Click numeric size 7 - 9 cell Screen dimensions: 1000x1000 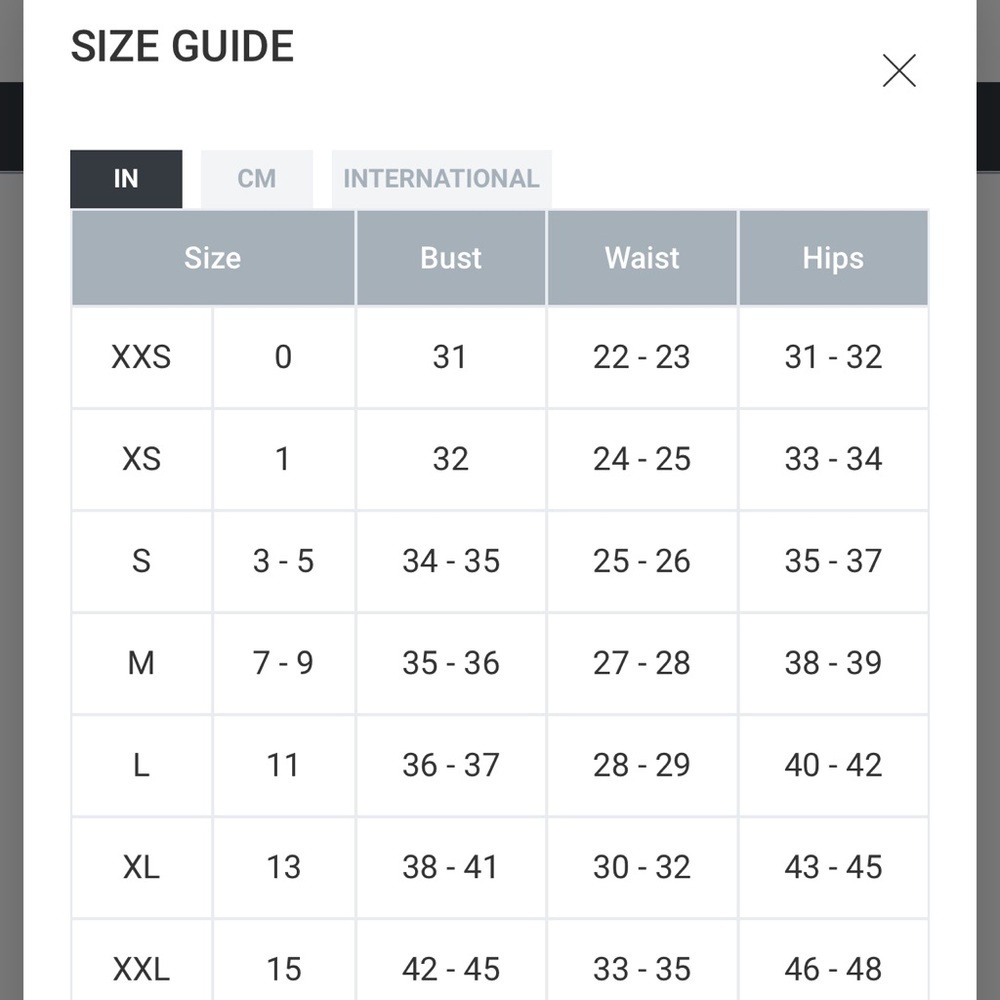283,663
